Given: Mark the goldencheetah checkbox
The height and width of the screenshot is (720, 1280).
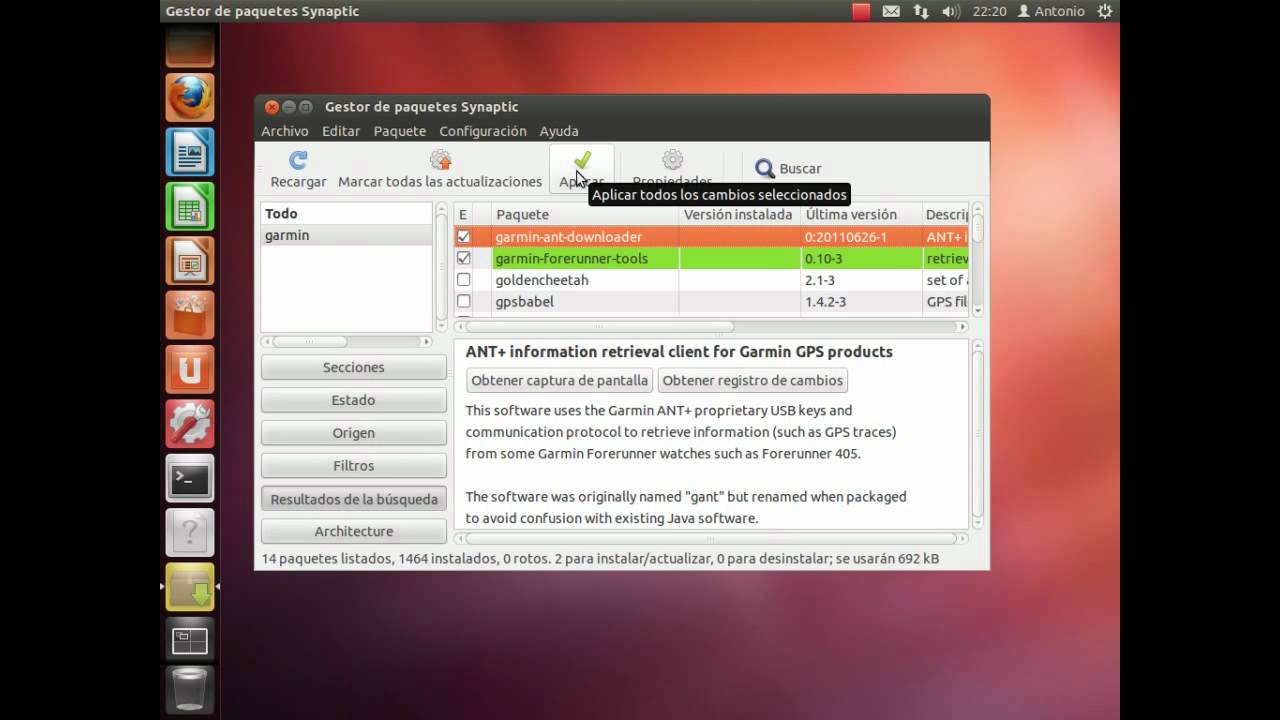Looking at the screenshot, I should click(463, 280).
